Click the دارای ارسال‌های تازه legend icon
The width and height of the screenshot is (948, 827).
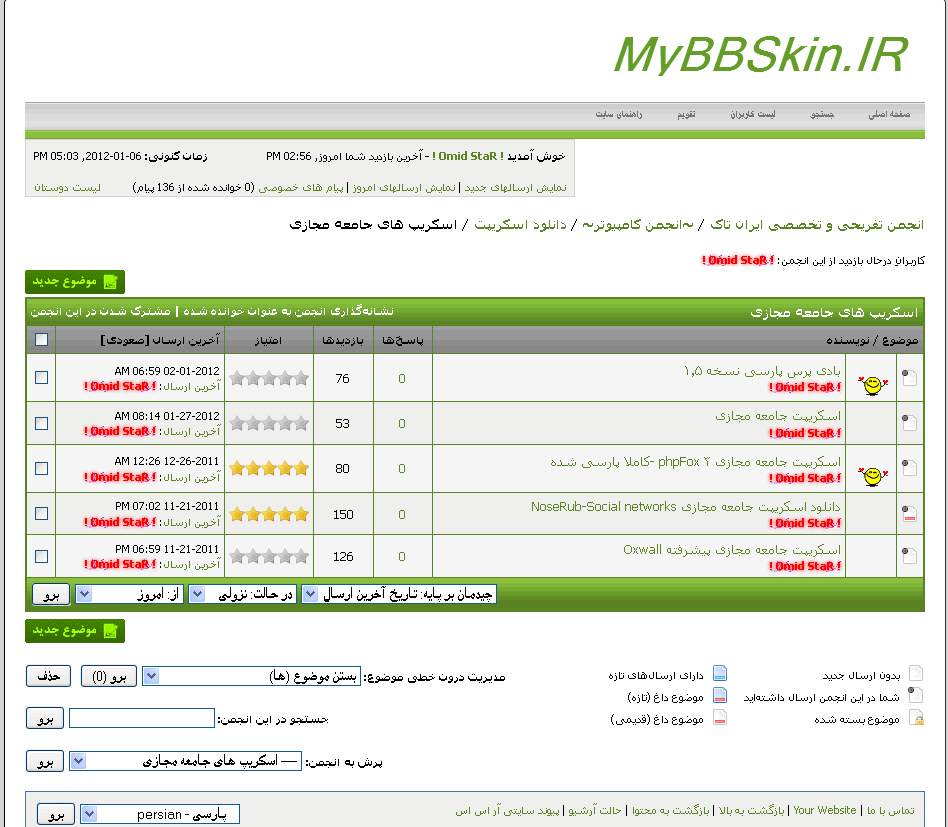click(x=719, y=674)
